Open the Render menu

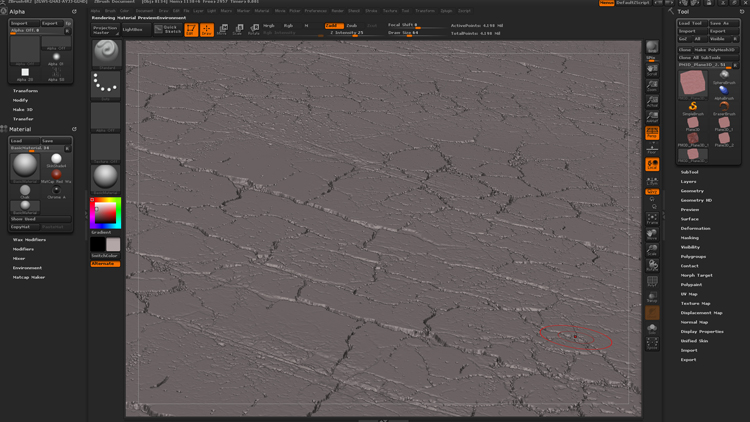click(x=338, y=11)
